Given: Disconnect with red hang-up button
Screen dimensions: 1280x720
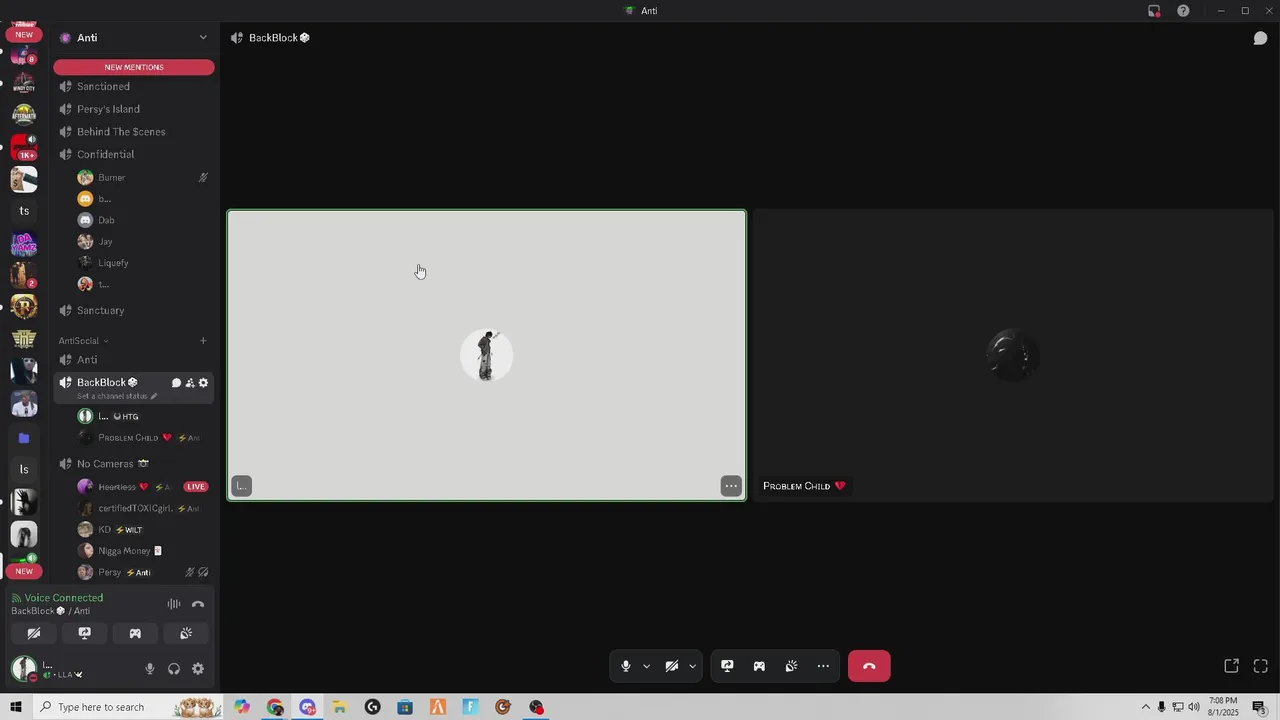Looking at the screenshot, I should point(869,666).
